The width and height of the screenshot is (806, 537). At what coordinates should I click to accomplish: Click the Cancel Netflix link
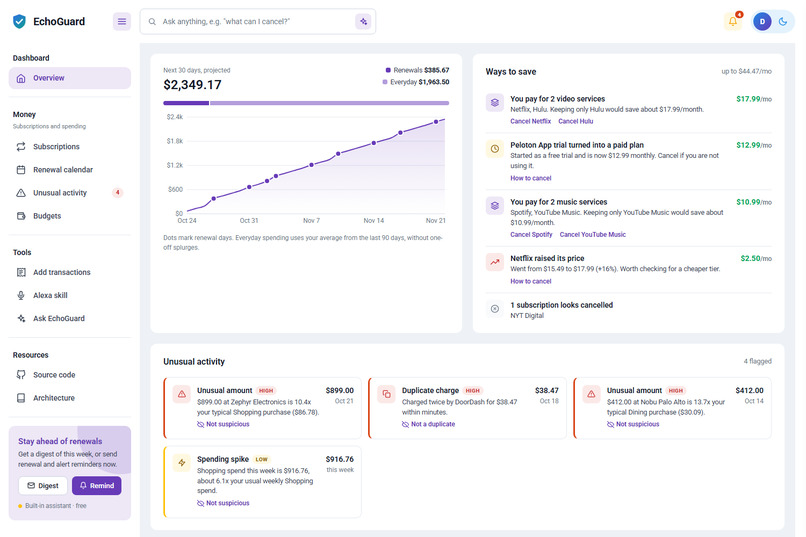coord(530,121)
